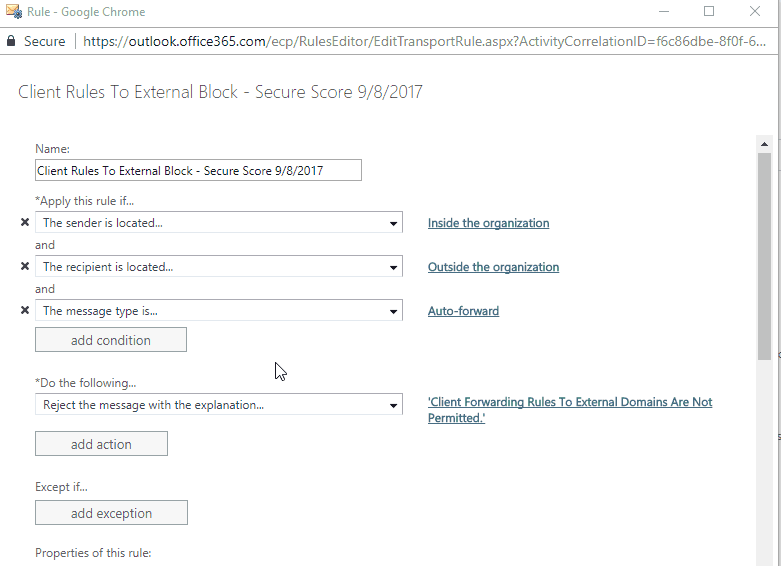Open the 'Auto-forward' link
781x566 pixels.
click(x=463, y=311)
